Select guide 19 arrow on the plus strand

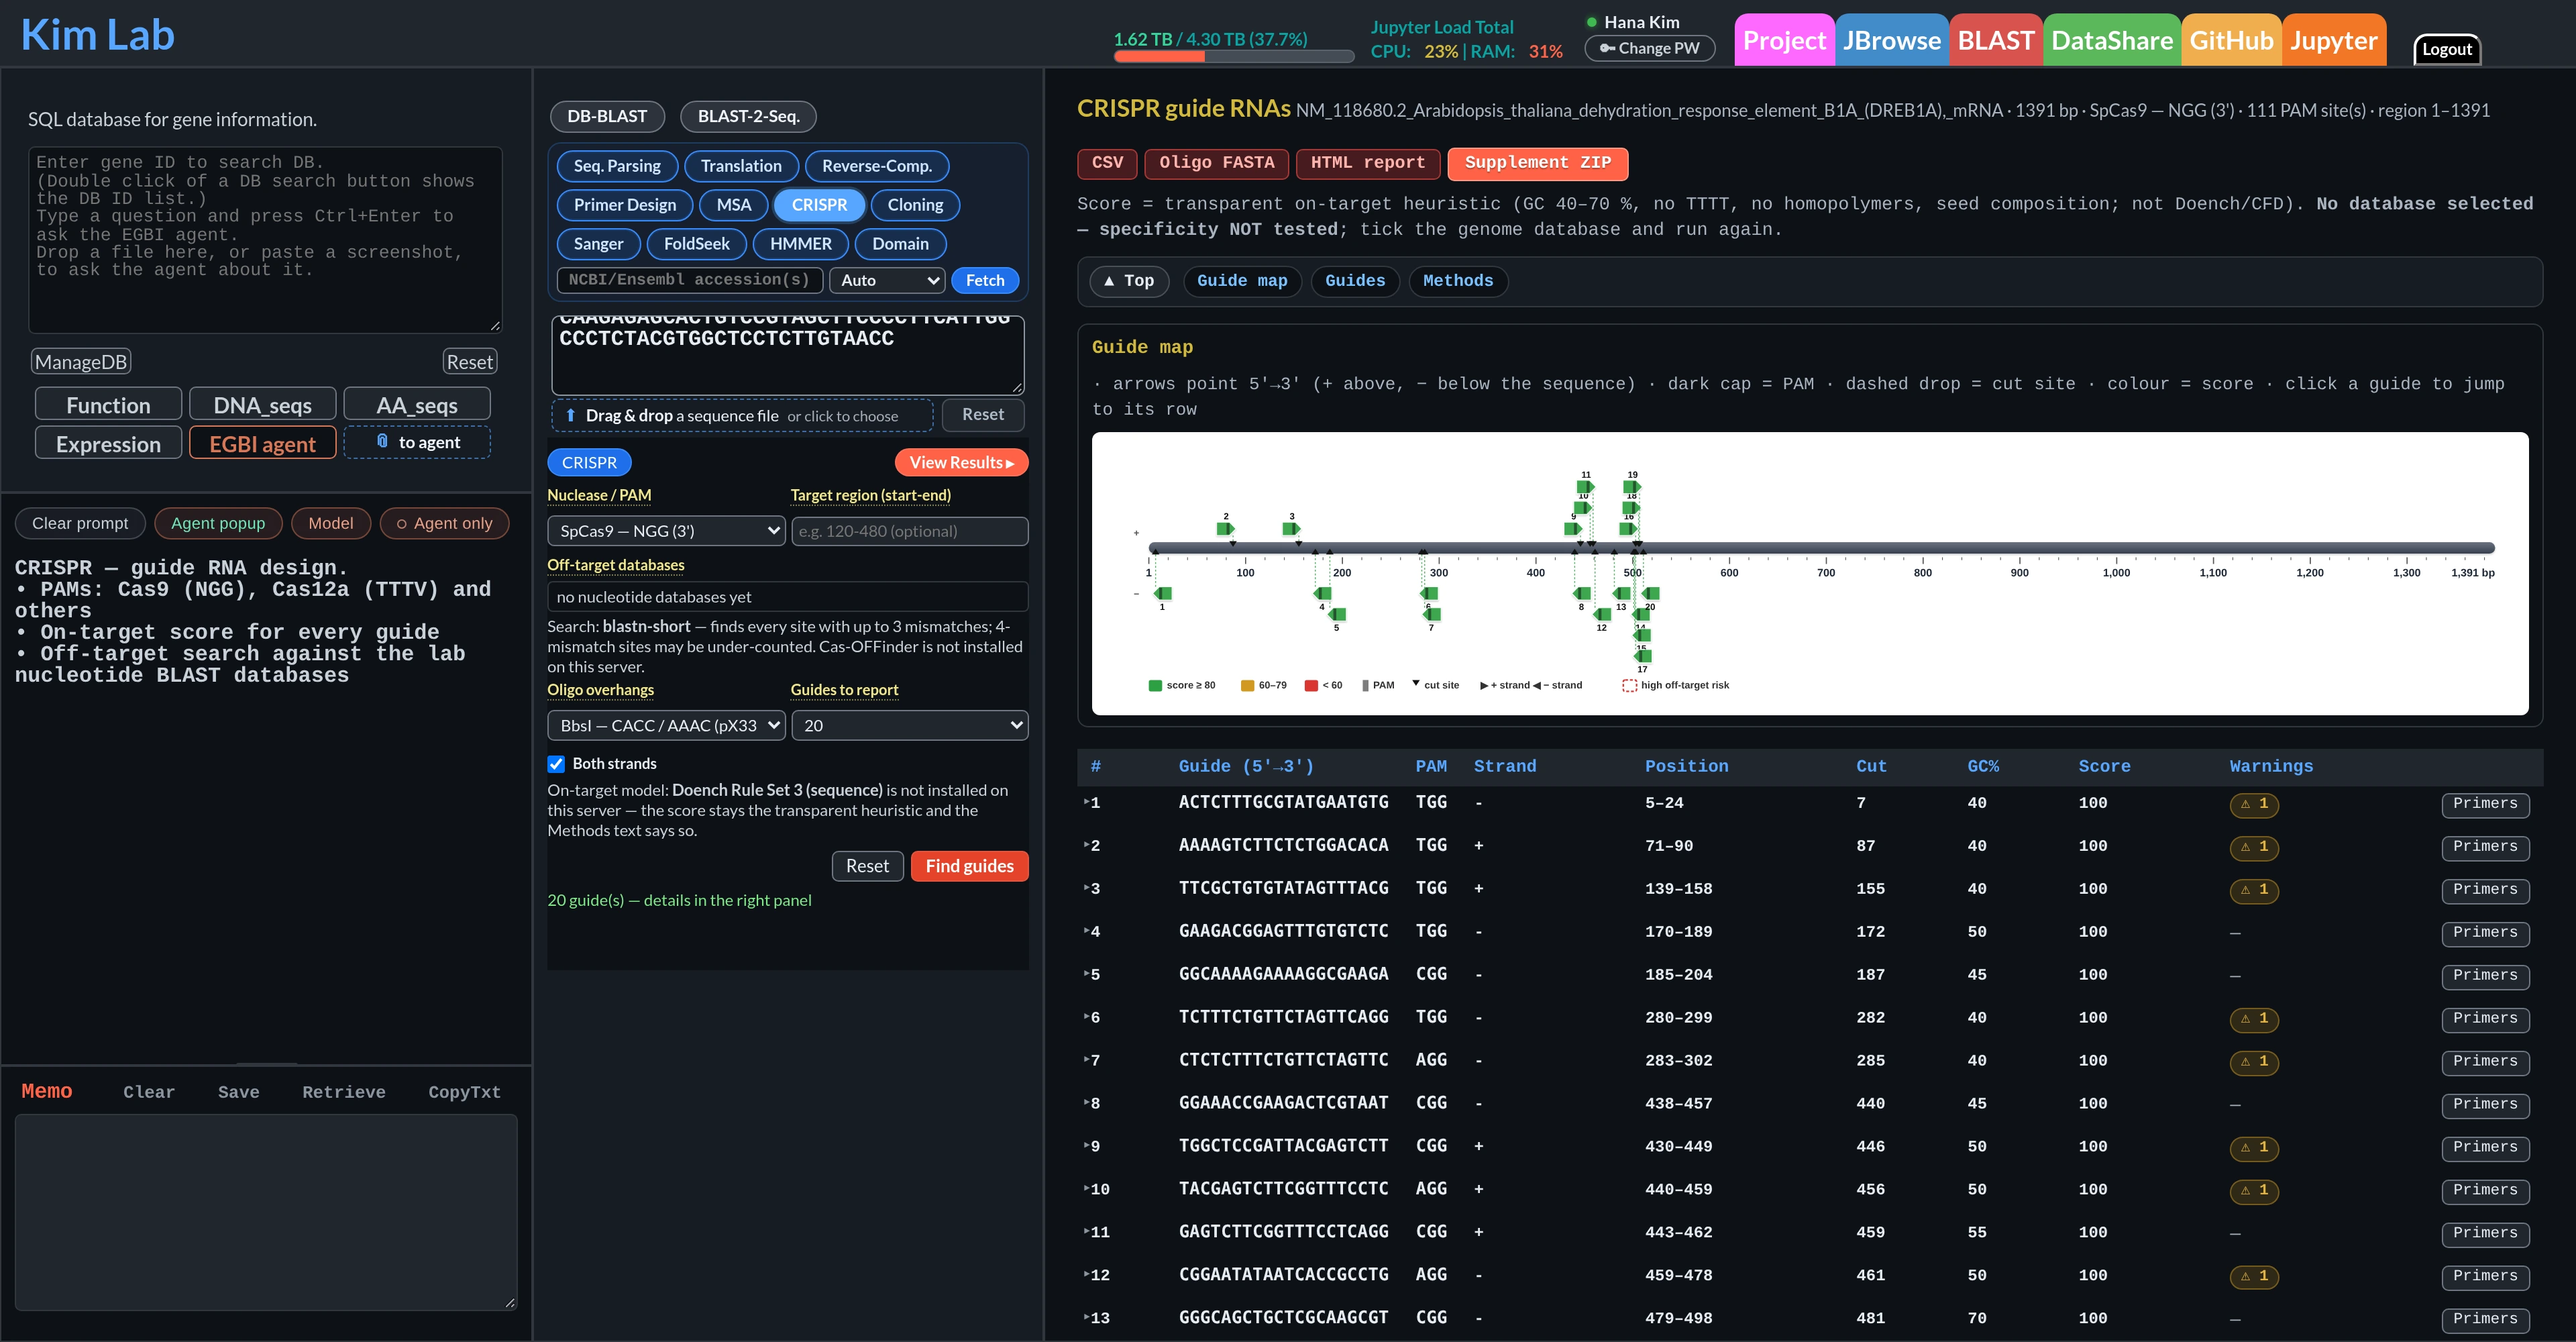[x=1632, y=487]
